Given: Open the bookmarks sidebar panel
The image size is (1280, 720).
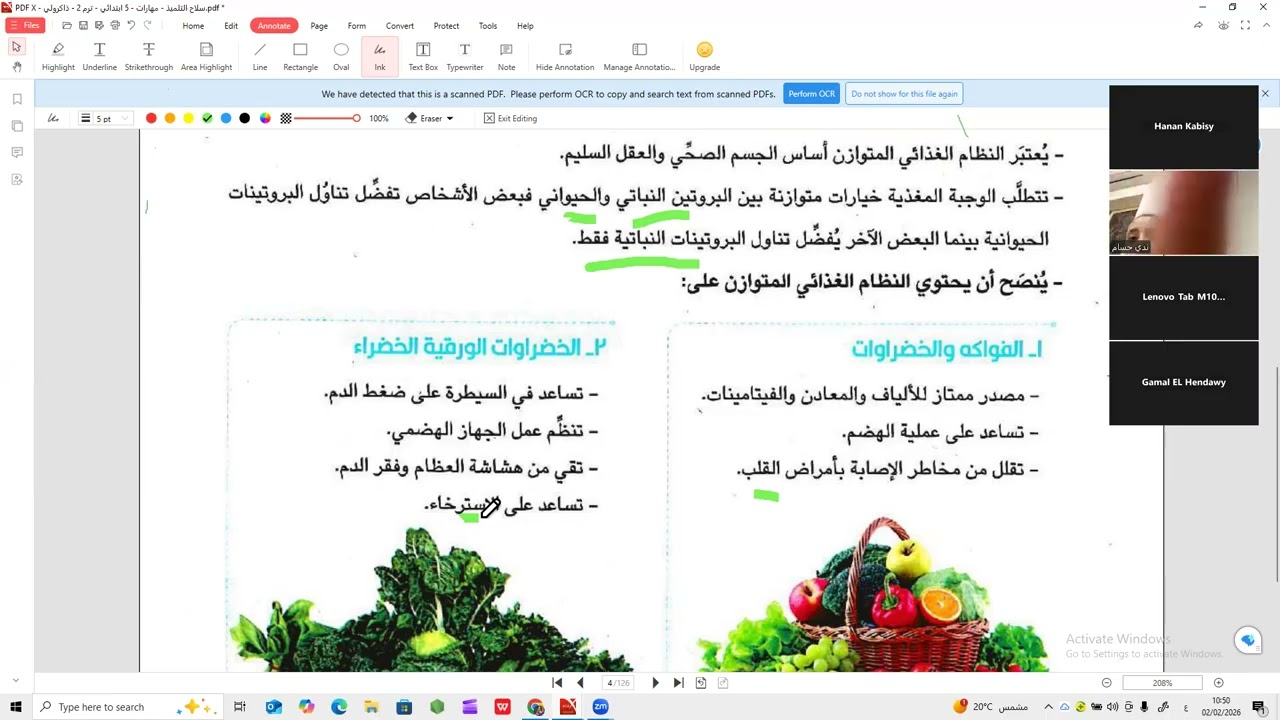Looking at the screenshot, I should pos(17,99).
